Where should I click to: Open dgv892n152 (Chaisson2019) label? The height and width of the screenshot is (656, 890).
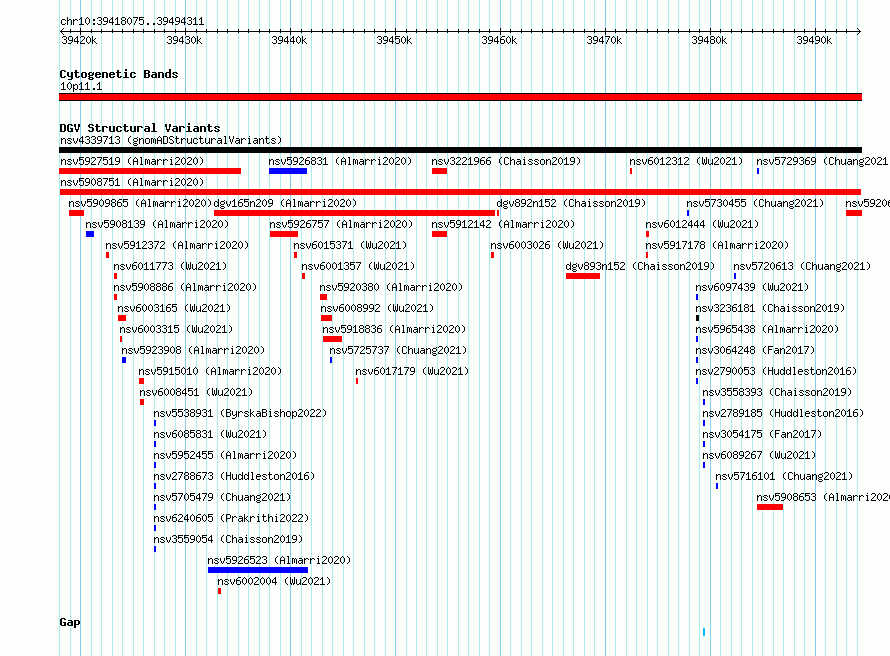click(x=571, y=203)
